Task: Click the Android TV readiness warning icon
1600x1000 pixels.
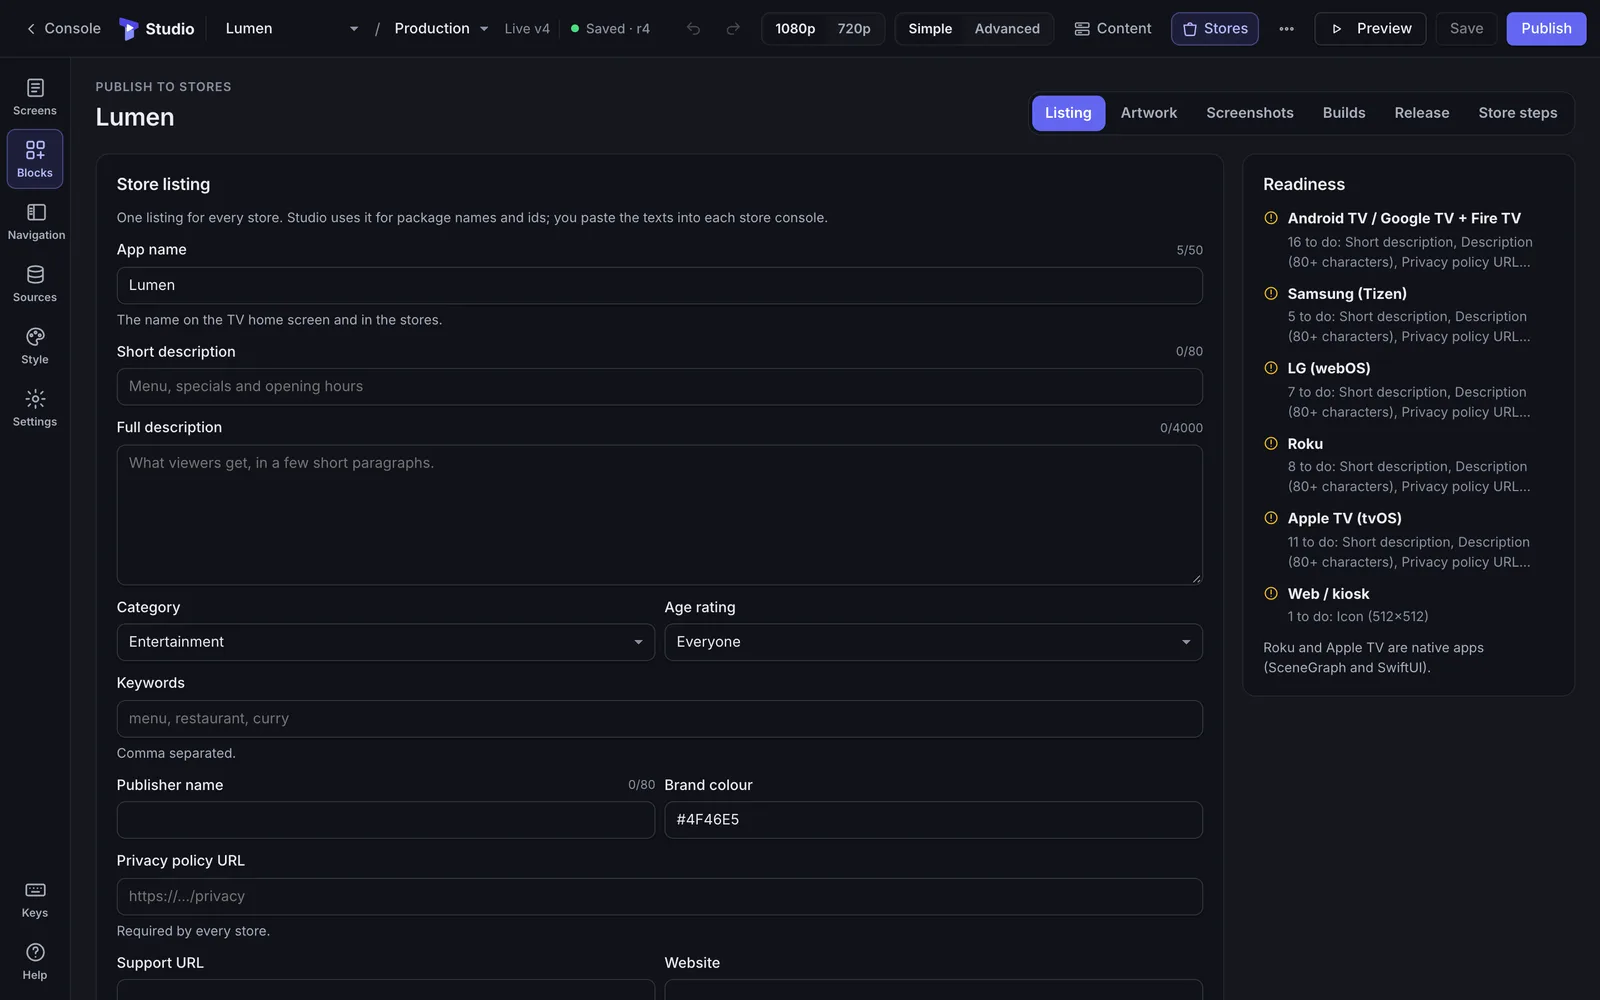Action: click(x=1271, y=218)
